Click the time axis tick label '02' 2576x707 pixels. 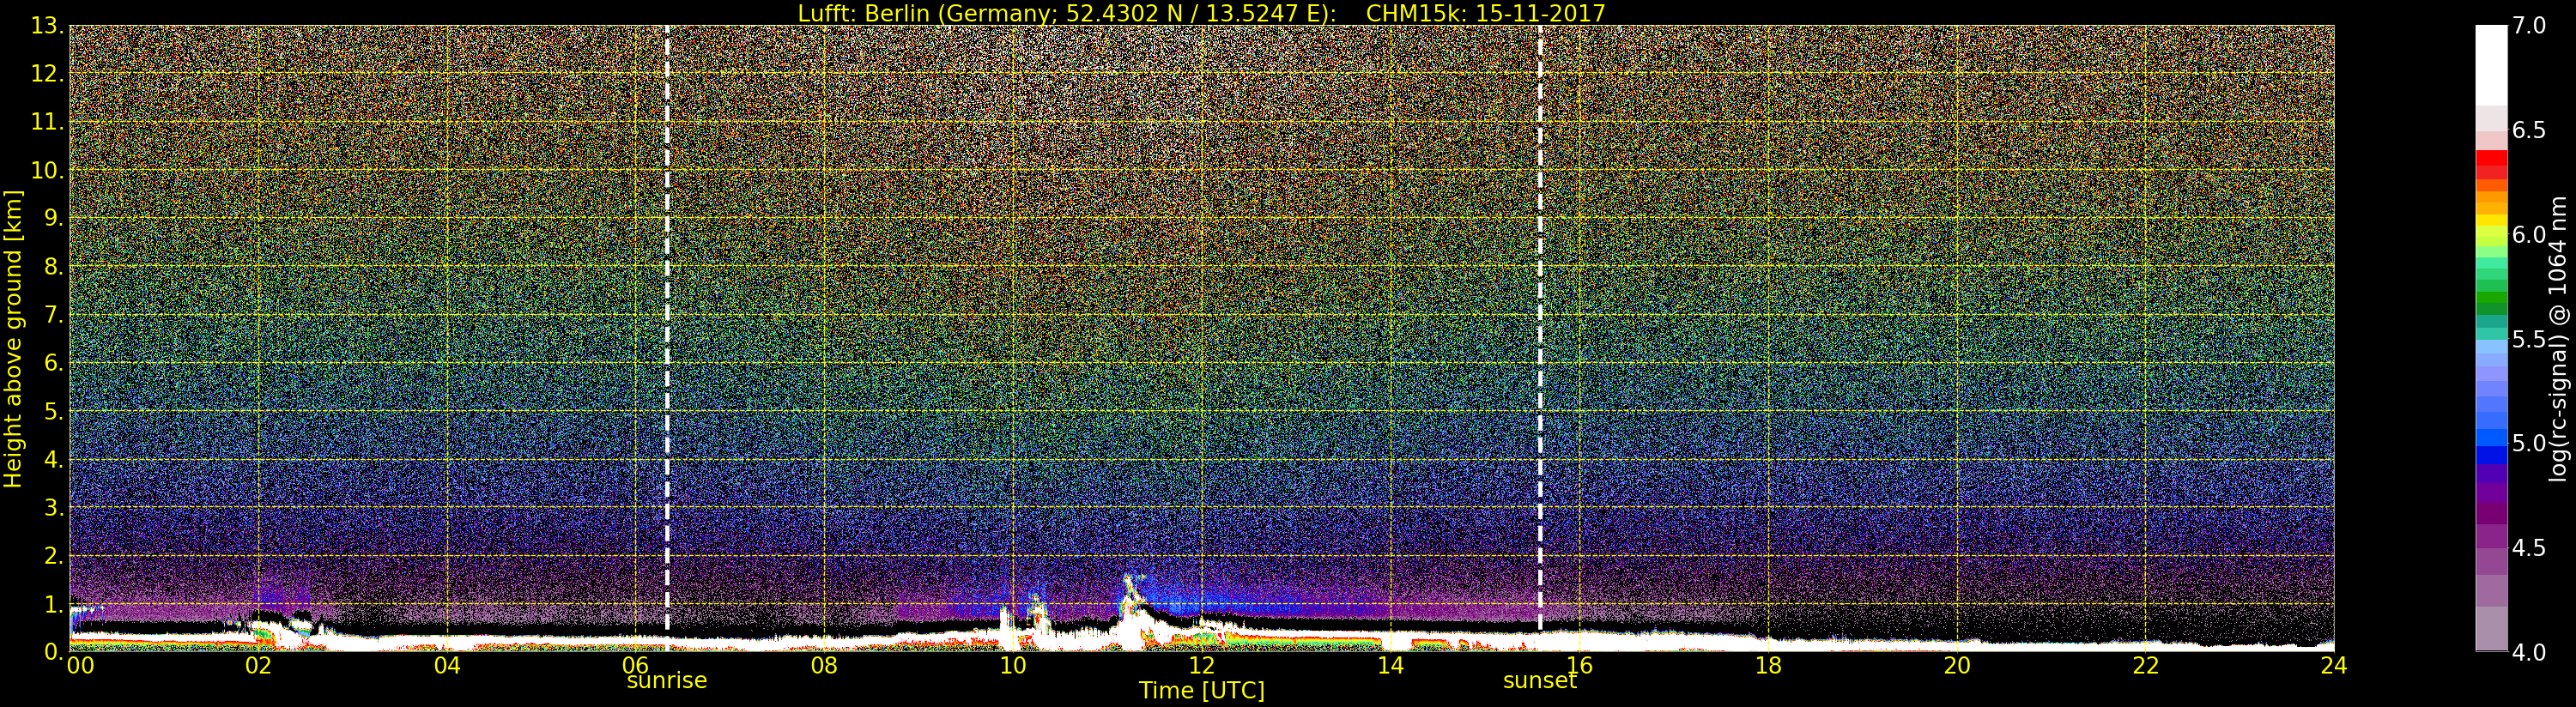tap(259, 665)
